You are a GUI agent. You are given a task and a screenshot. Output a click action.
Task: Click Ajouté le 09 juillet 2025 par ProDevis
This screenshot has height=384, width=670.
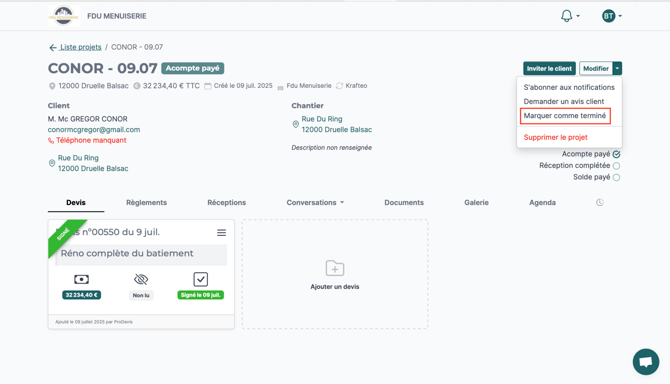[94, 322]
